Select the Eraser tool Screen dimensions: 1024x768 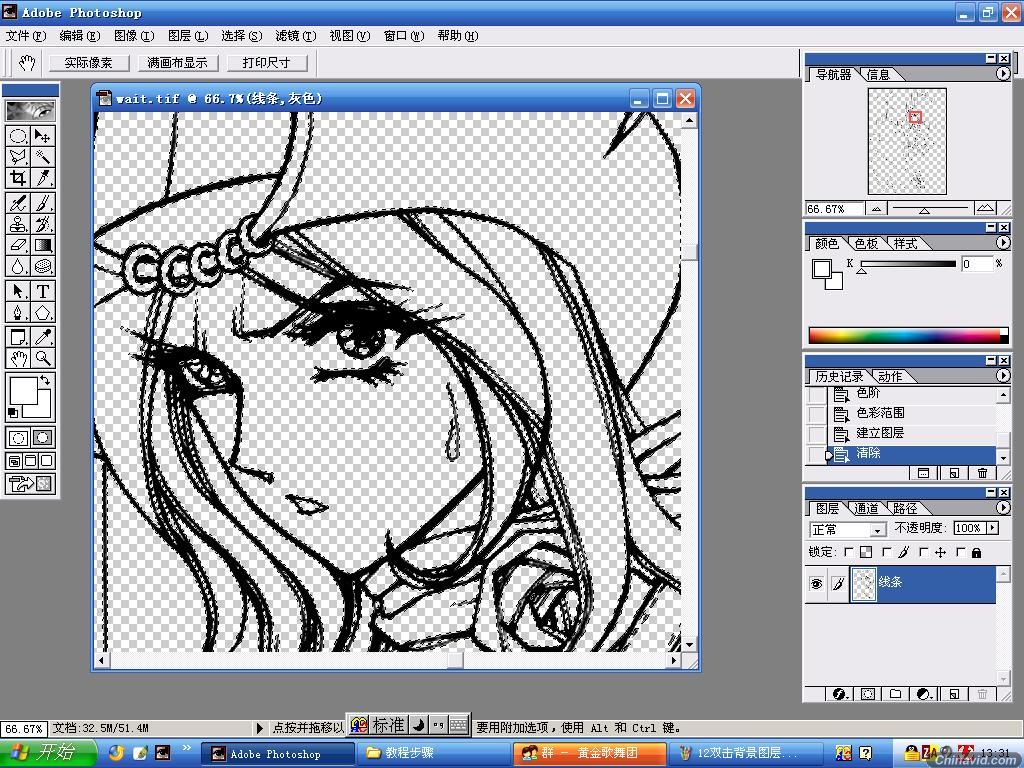point(18,245)
